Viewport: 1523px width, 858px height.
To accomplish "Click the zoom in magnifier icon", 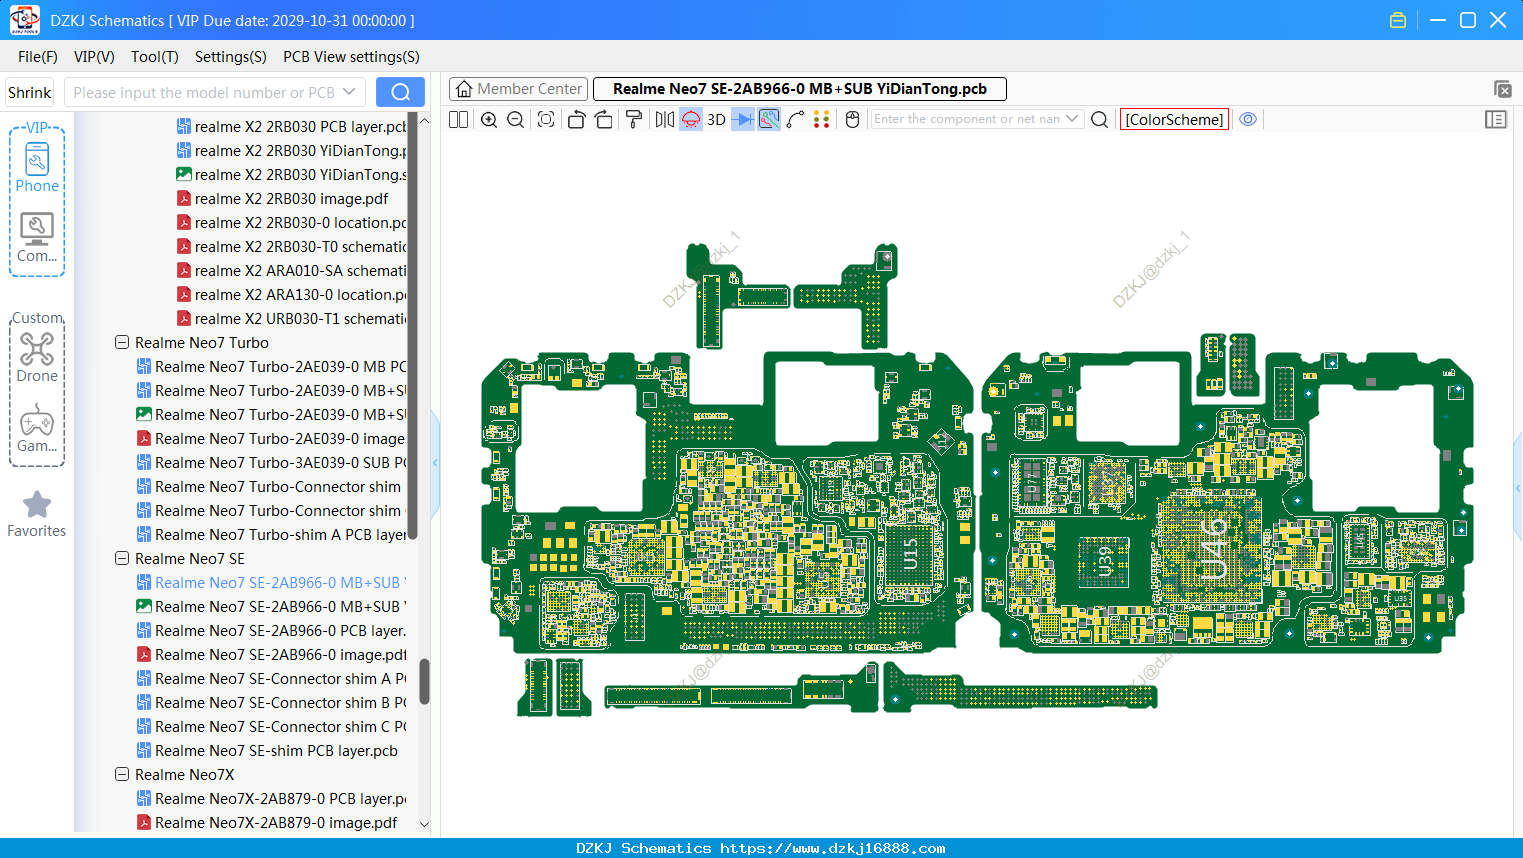I will pos(489,119).
